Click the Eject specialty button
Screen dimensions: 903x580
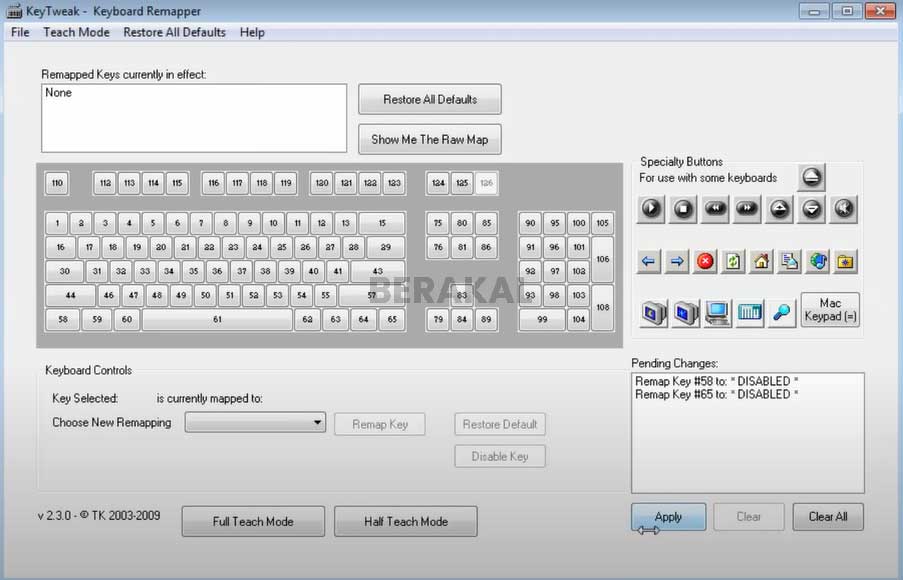[811, 177]
